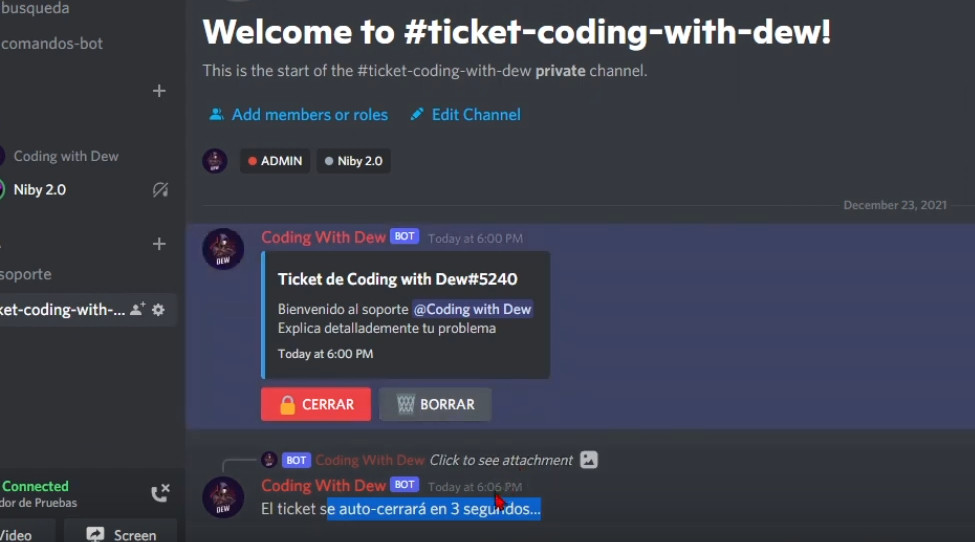Click the small avatar in the reply preview
Image resolution: width=975 pixels, height=542 pixels.
pyautogui.click(x=269, y=460)
